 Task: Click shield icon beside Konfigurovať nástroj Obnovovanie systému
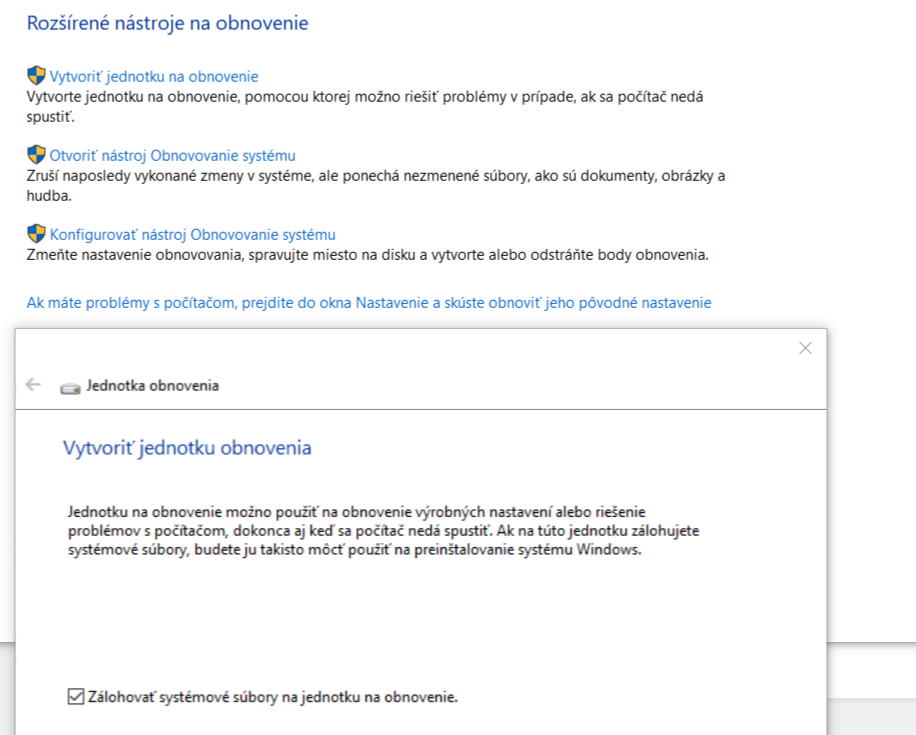pos(36,234)
